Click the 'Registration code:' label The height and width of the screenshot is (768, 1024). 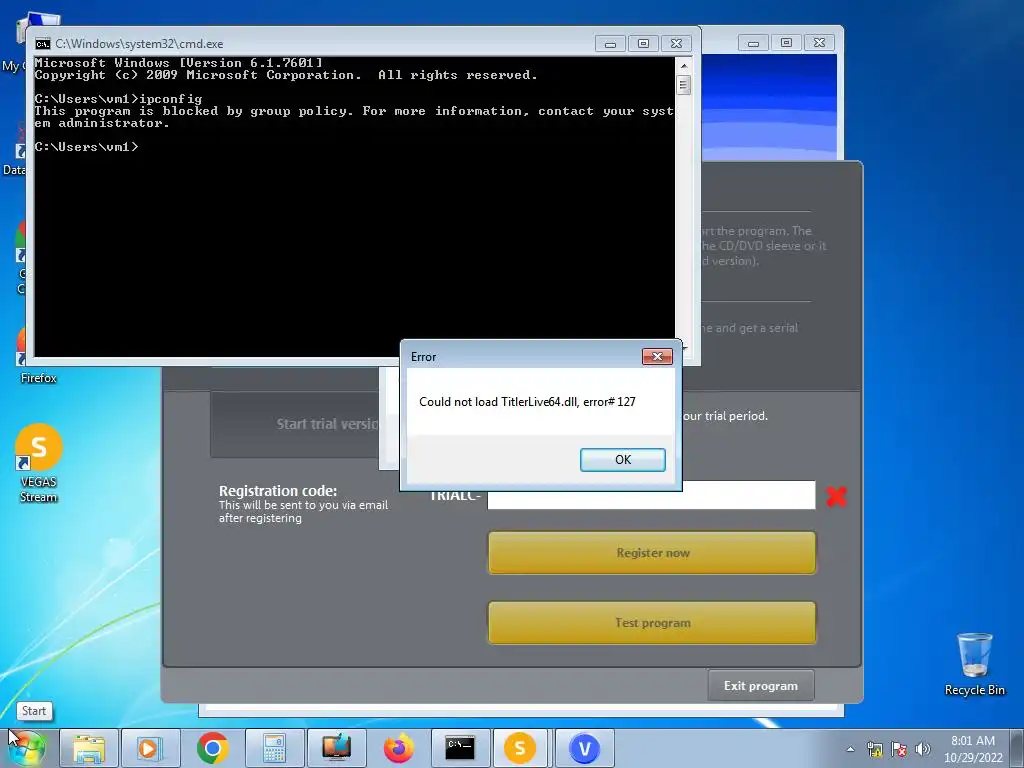point(278,491)
